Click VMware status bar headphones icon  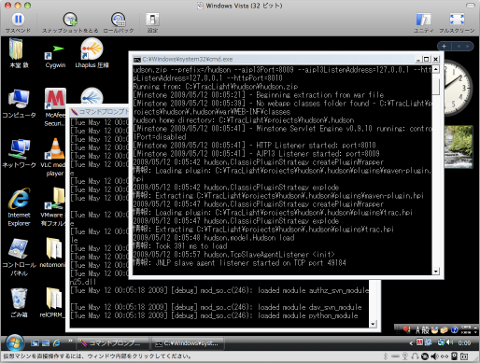click(415, 356)
